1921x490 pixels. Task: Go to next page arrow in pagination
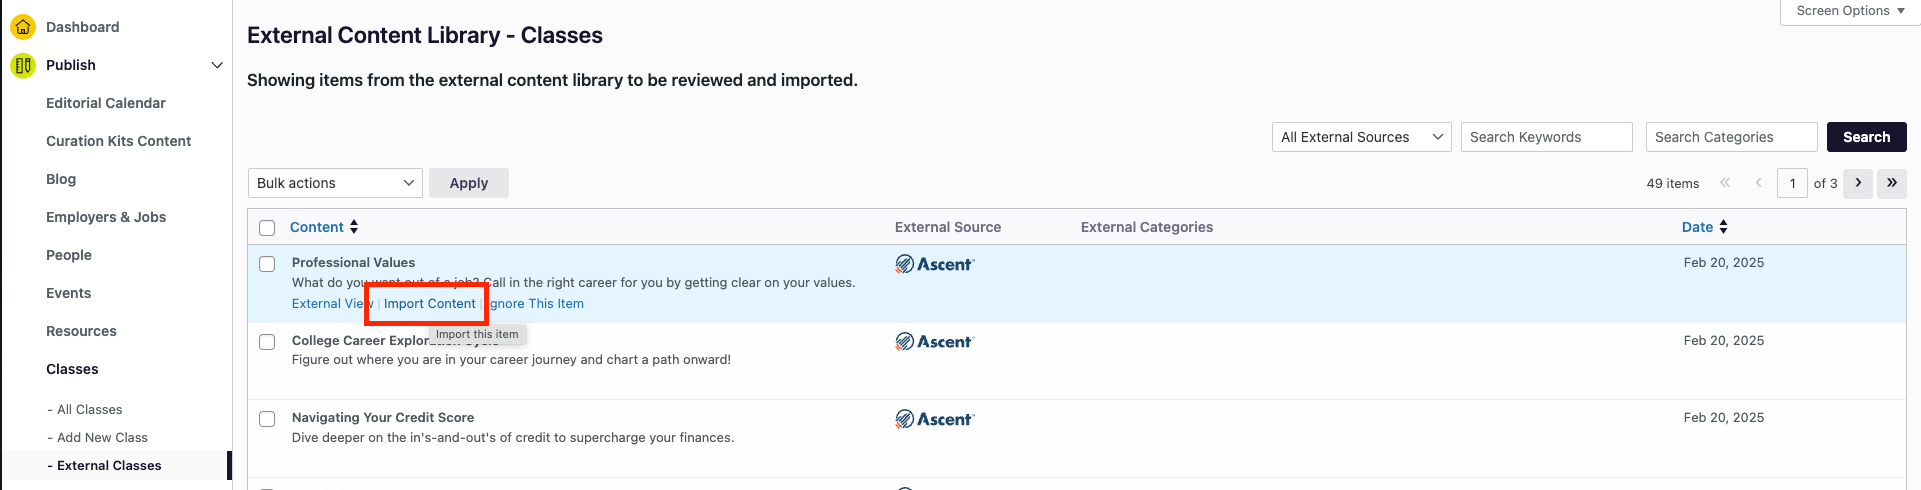click(x=1858, y=183)
